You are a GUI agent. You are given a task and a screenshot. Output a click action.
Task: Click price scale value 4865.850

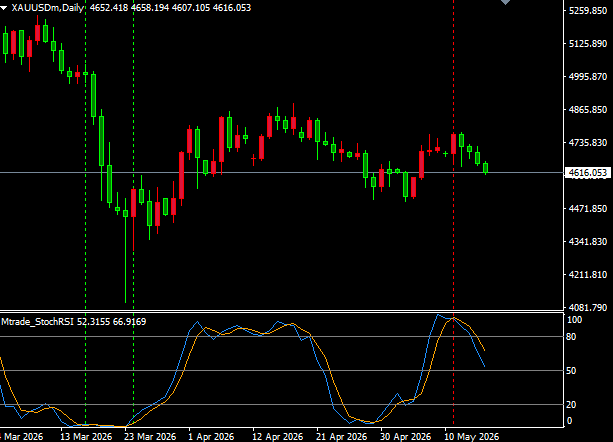[x=588, y=110]
